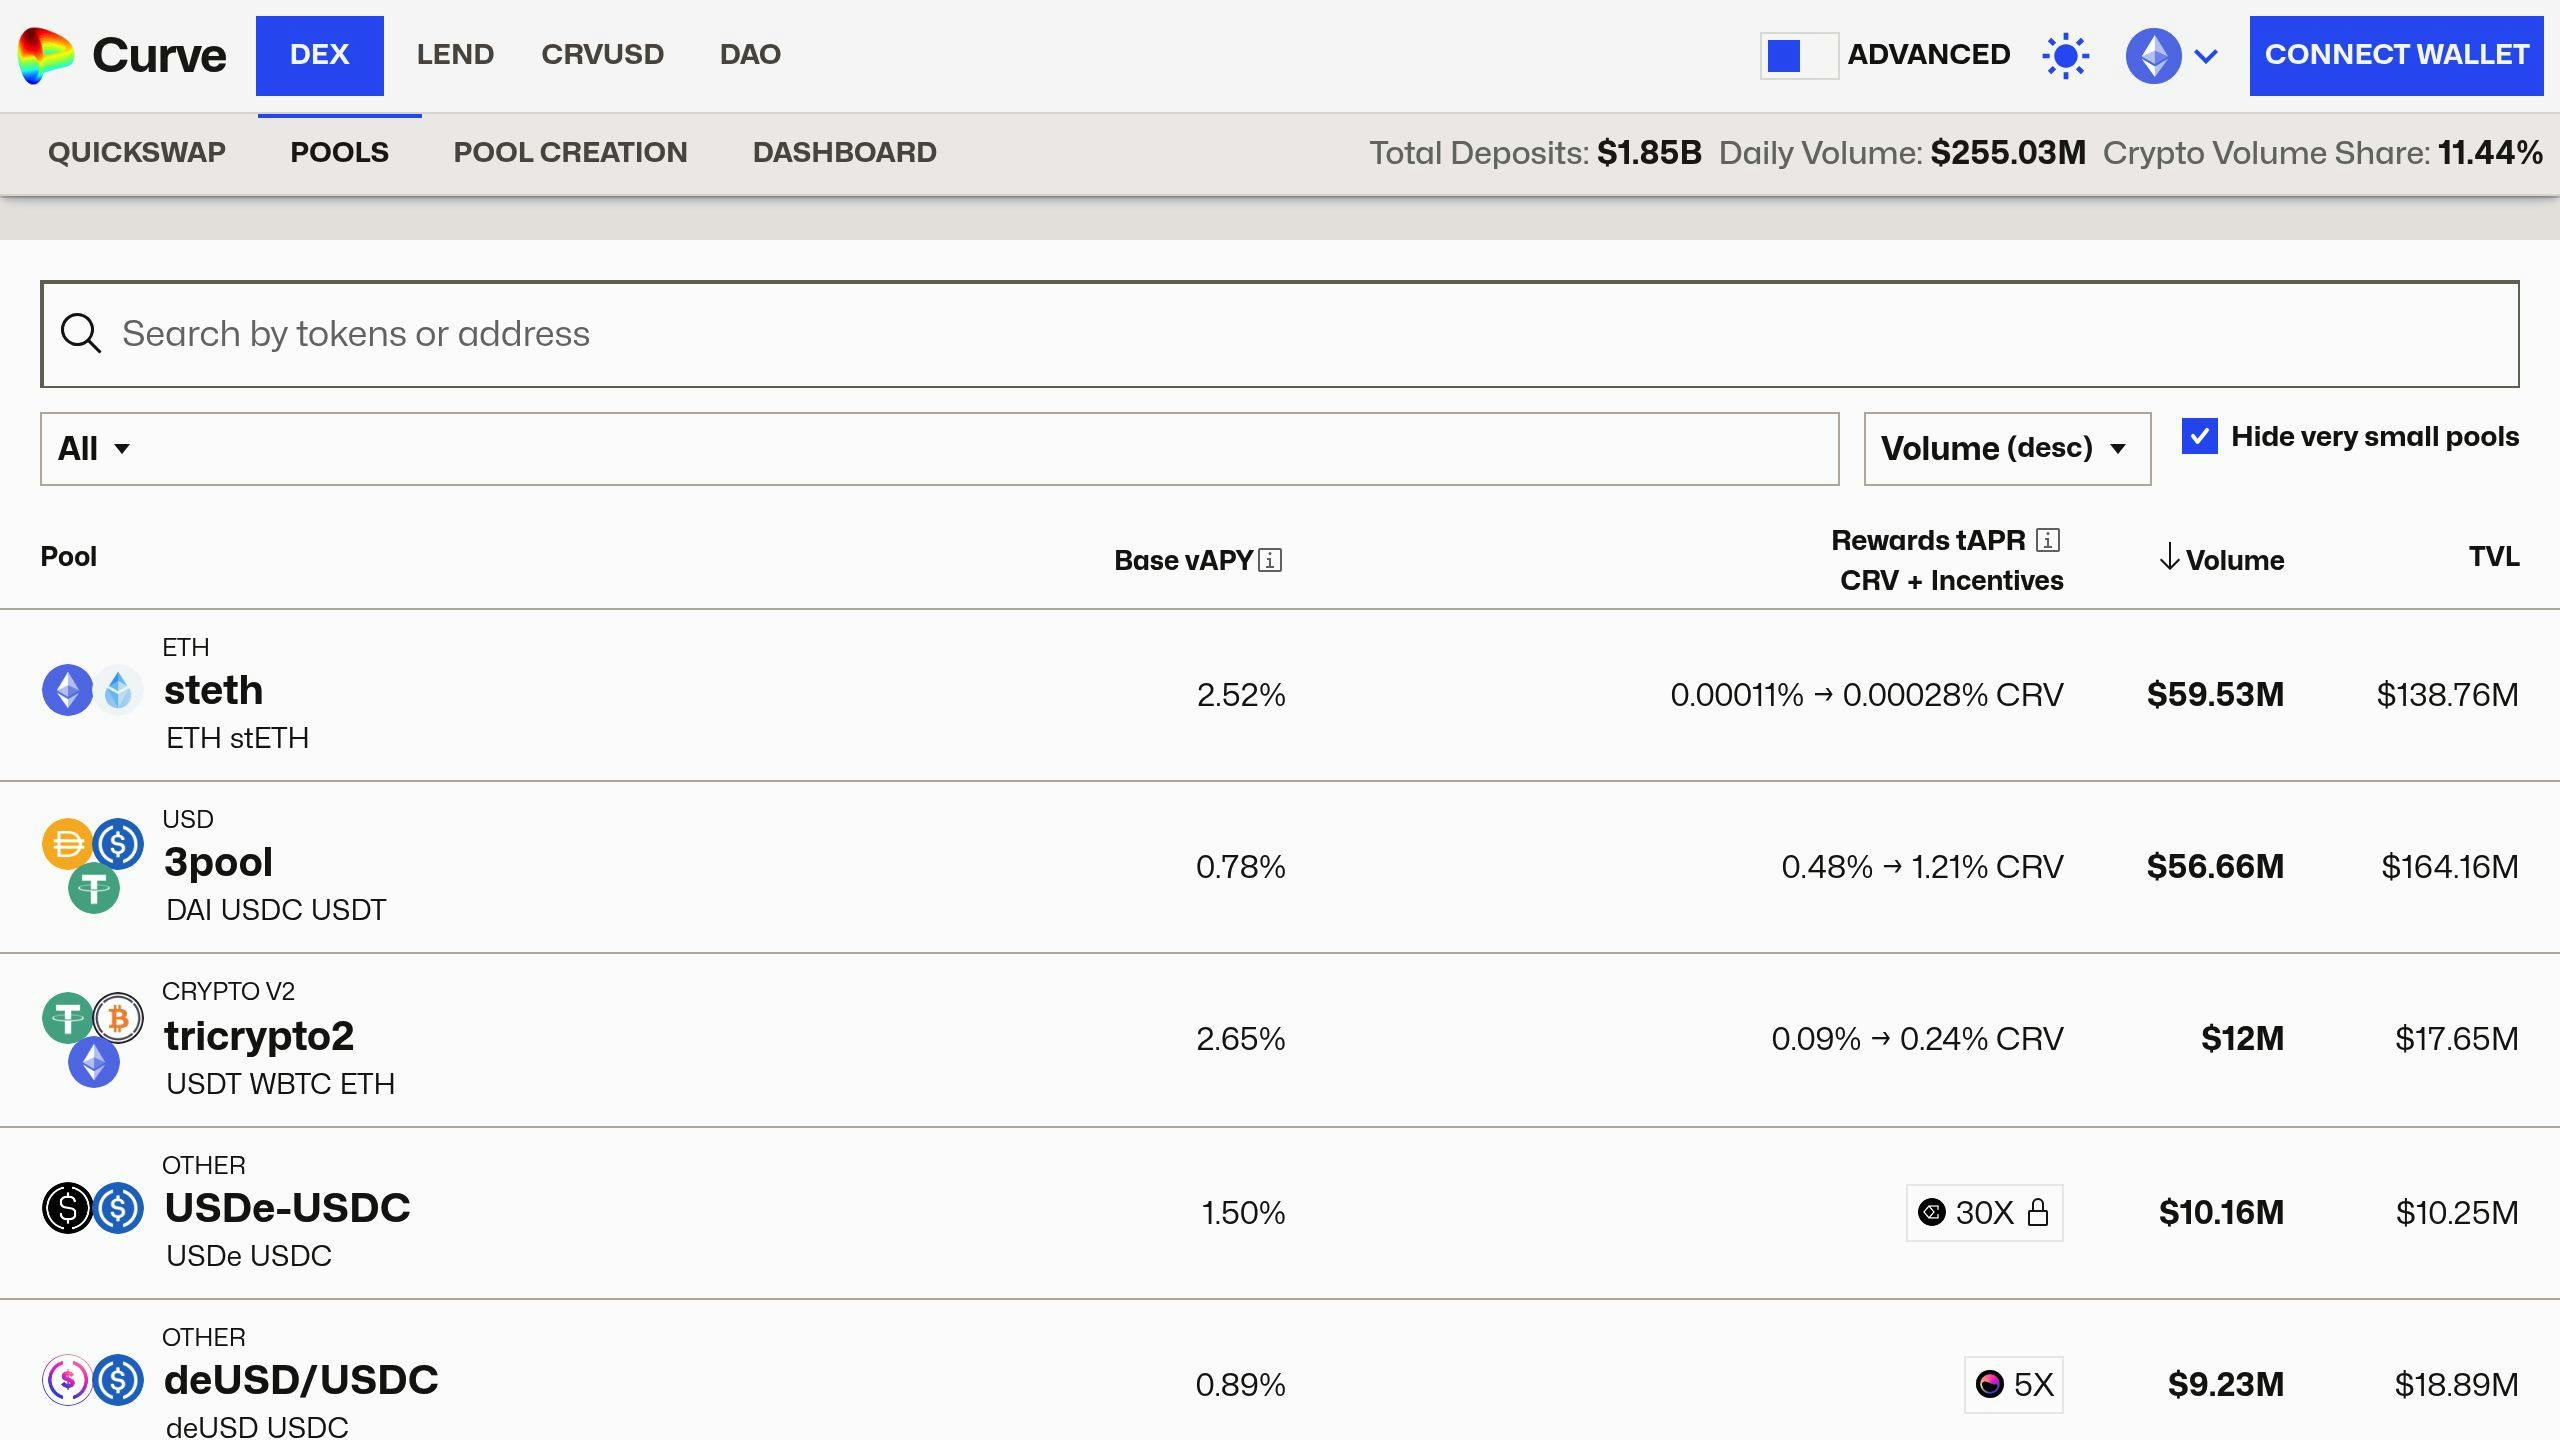Click 3pool USDC token icon
This screenshot has height=1440, width=2560.
point(119,844)
